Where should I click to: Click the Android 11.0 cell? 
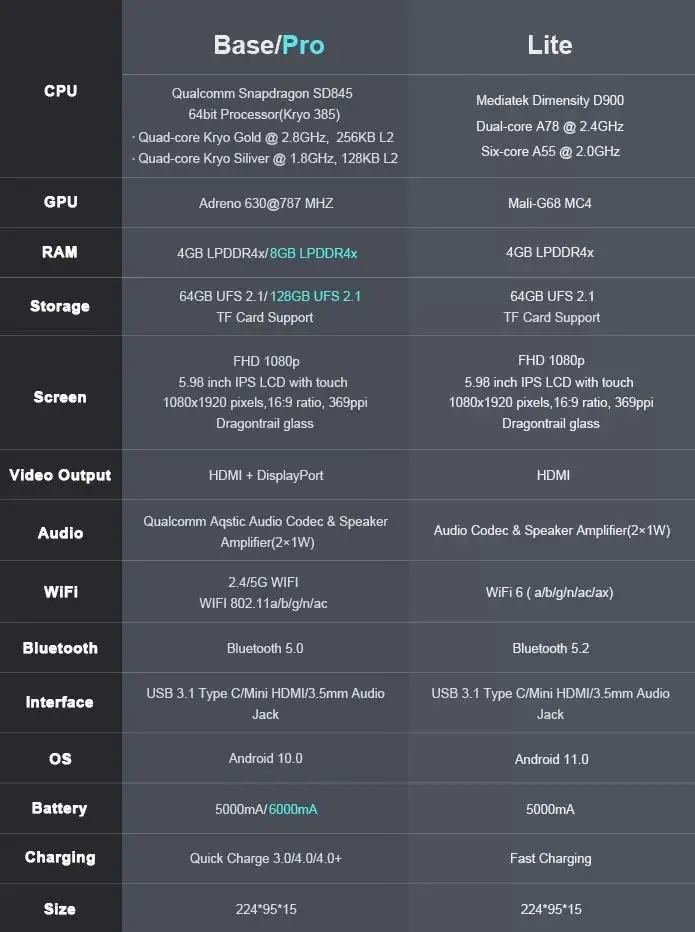pos(552,759)
